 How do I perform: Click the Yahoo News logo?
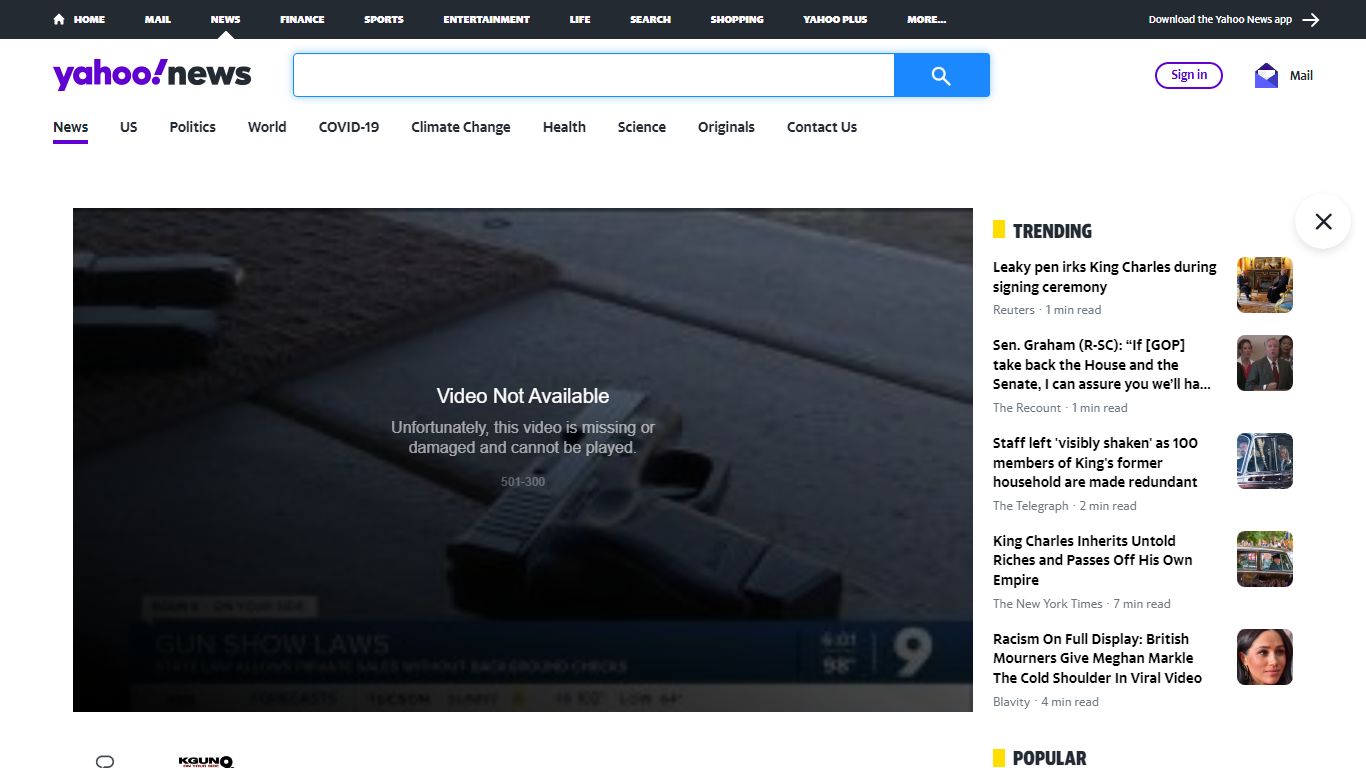[x=152, y=75]
